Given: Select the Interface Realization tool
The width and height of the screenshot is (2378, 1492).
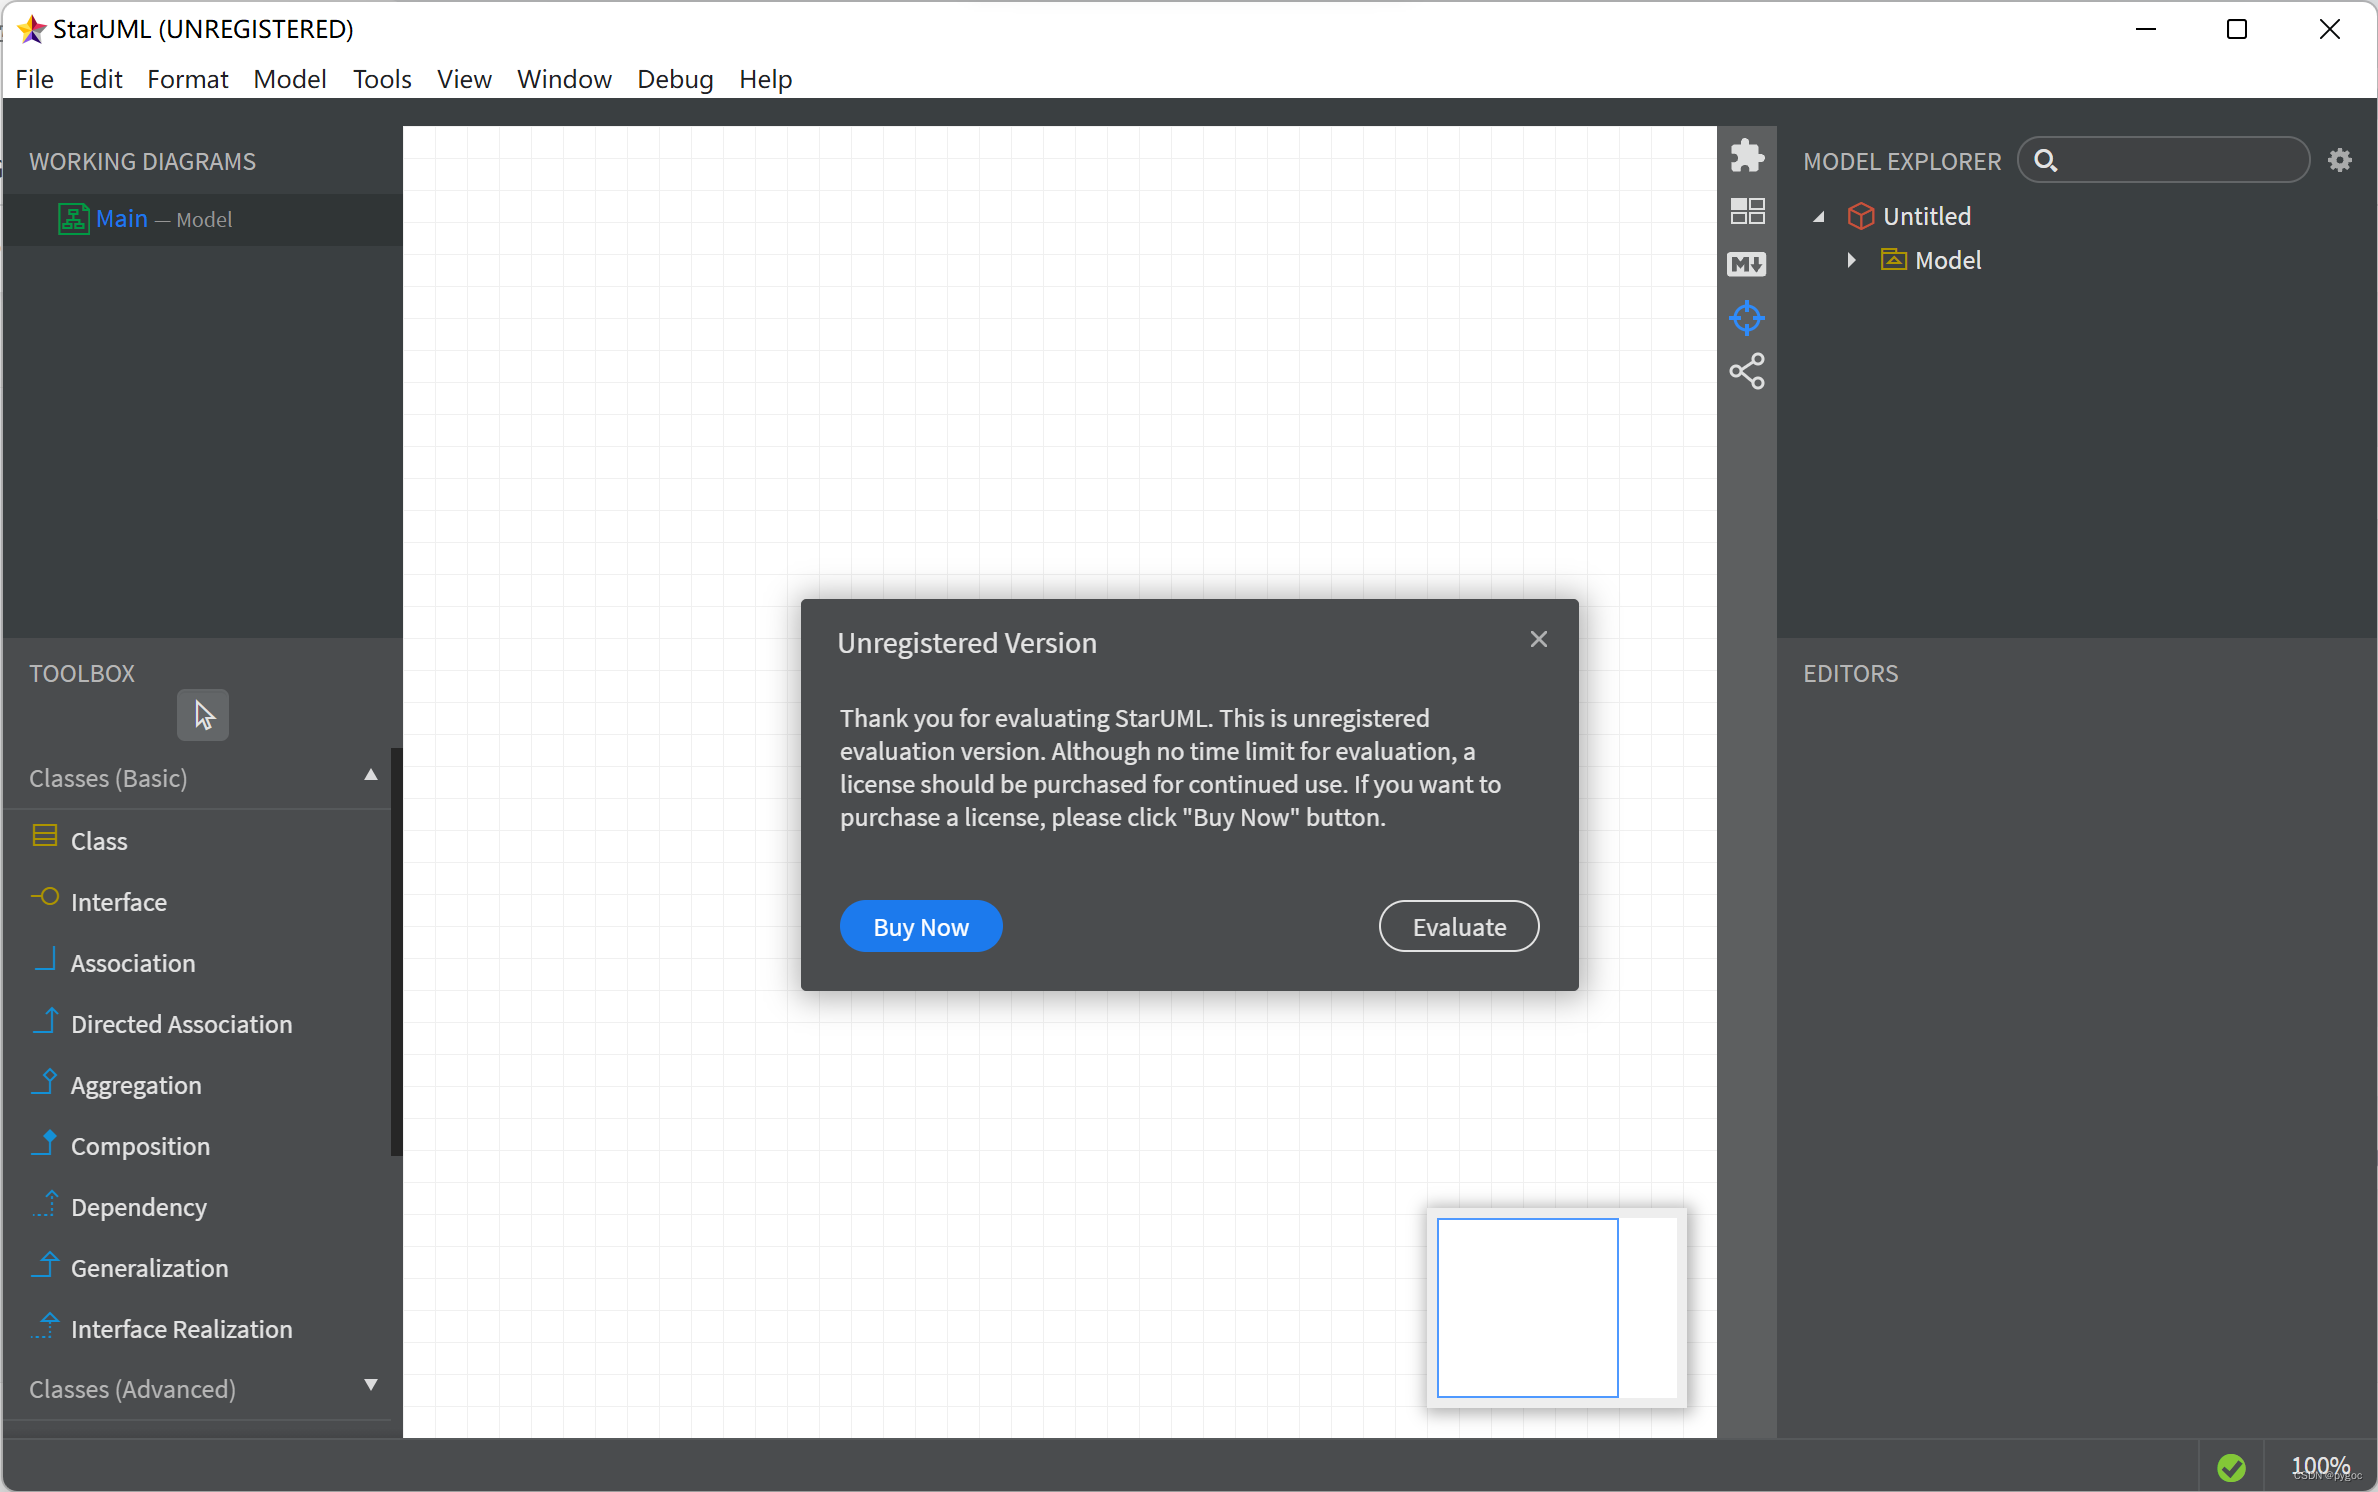Looking at the screenshot, I should pos(196,1328).
